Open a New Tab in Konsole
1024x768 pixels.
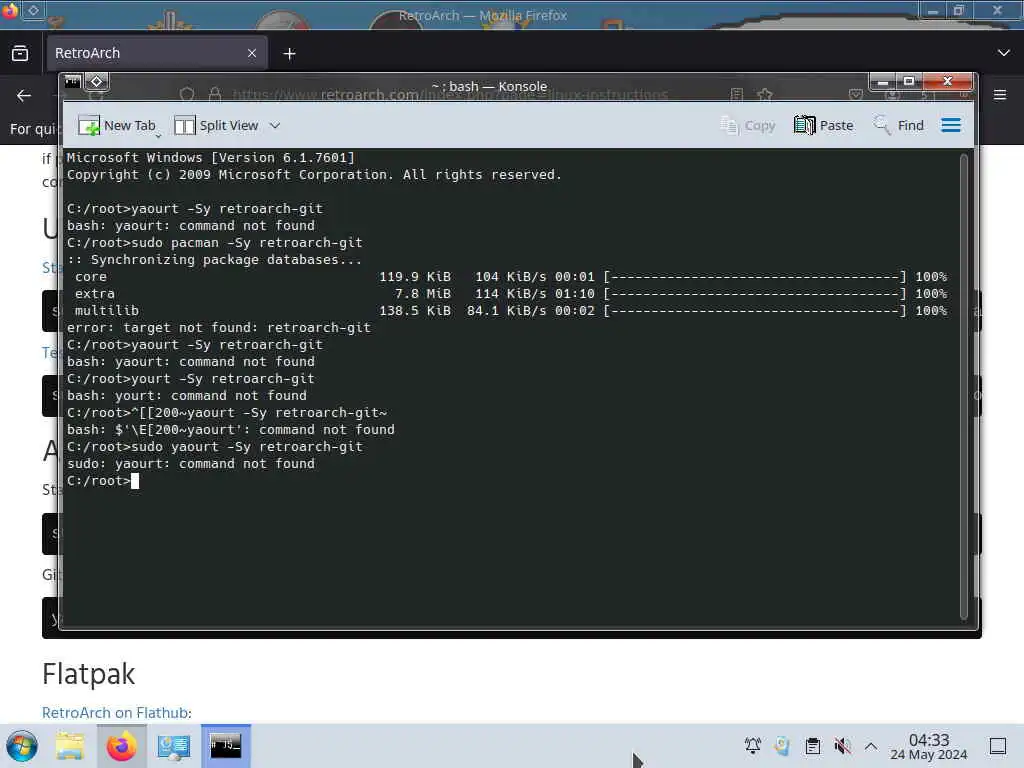pos(117,125)
